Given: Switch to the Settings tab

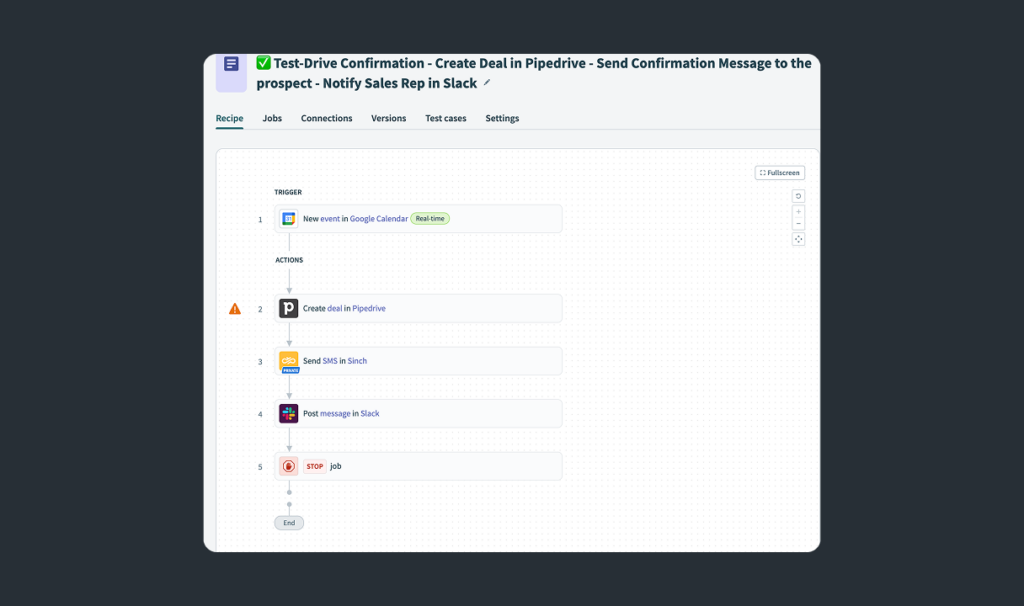Looking at the screenshot, I should point(502,118).
